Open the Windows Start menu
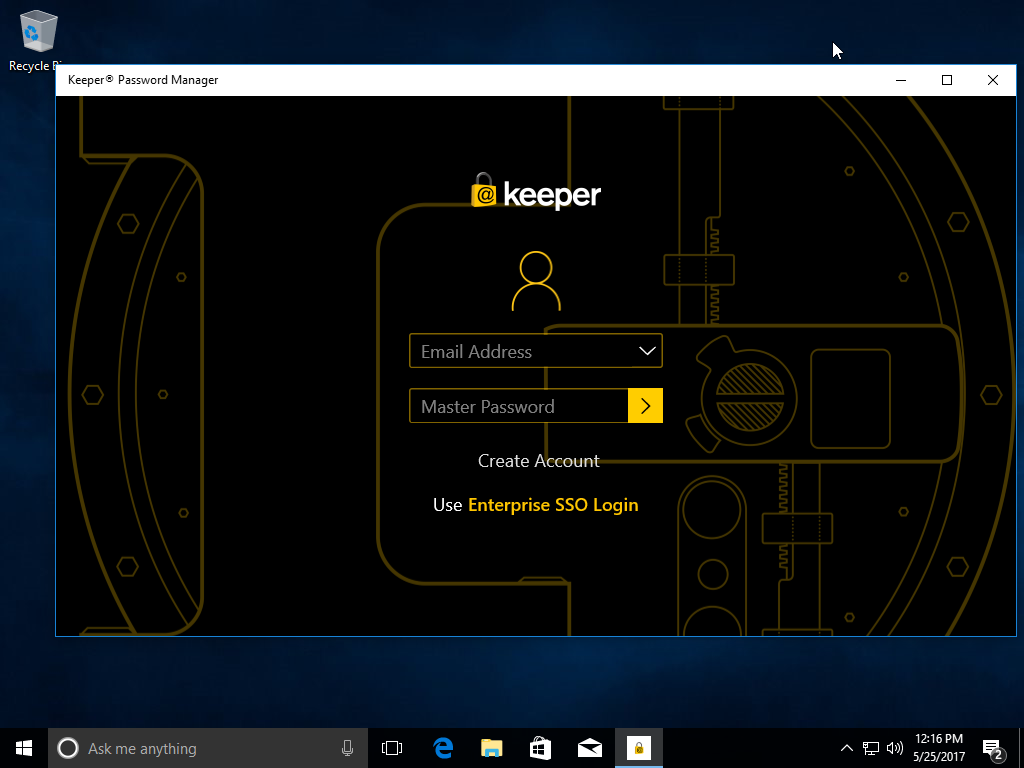Image resolution: width=1024 pixels, height=768 pixels. pyautogui.click(x=24, y=748)
